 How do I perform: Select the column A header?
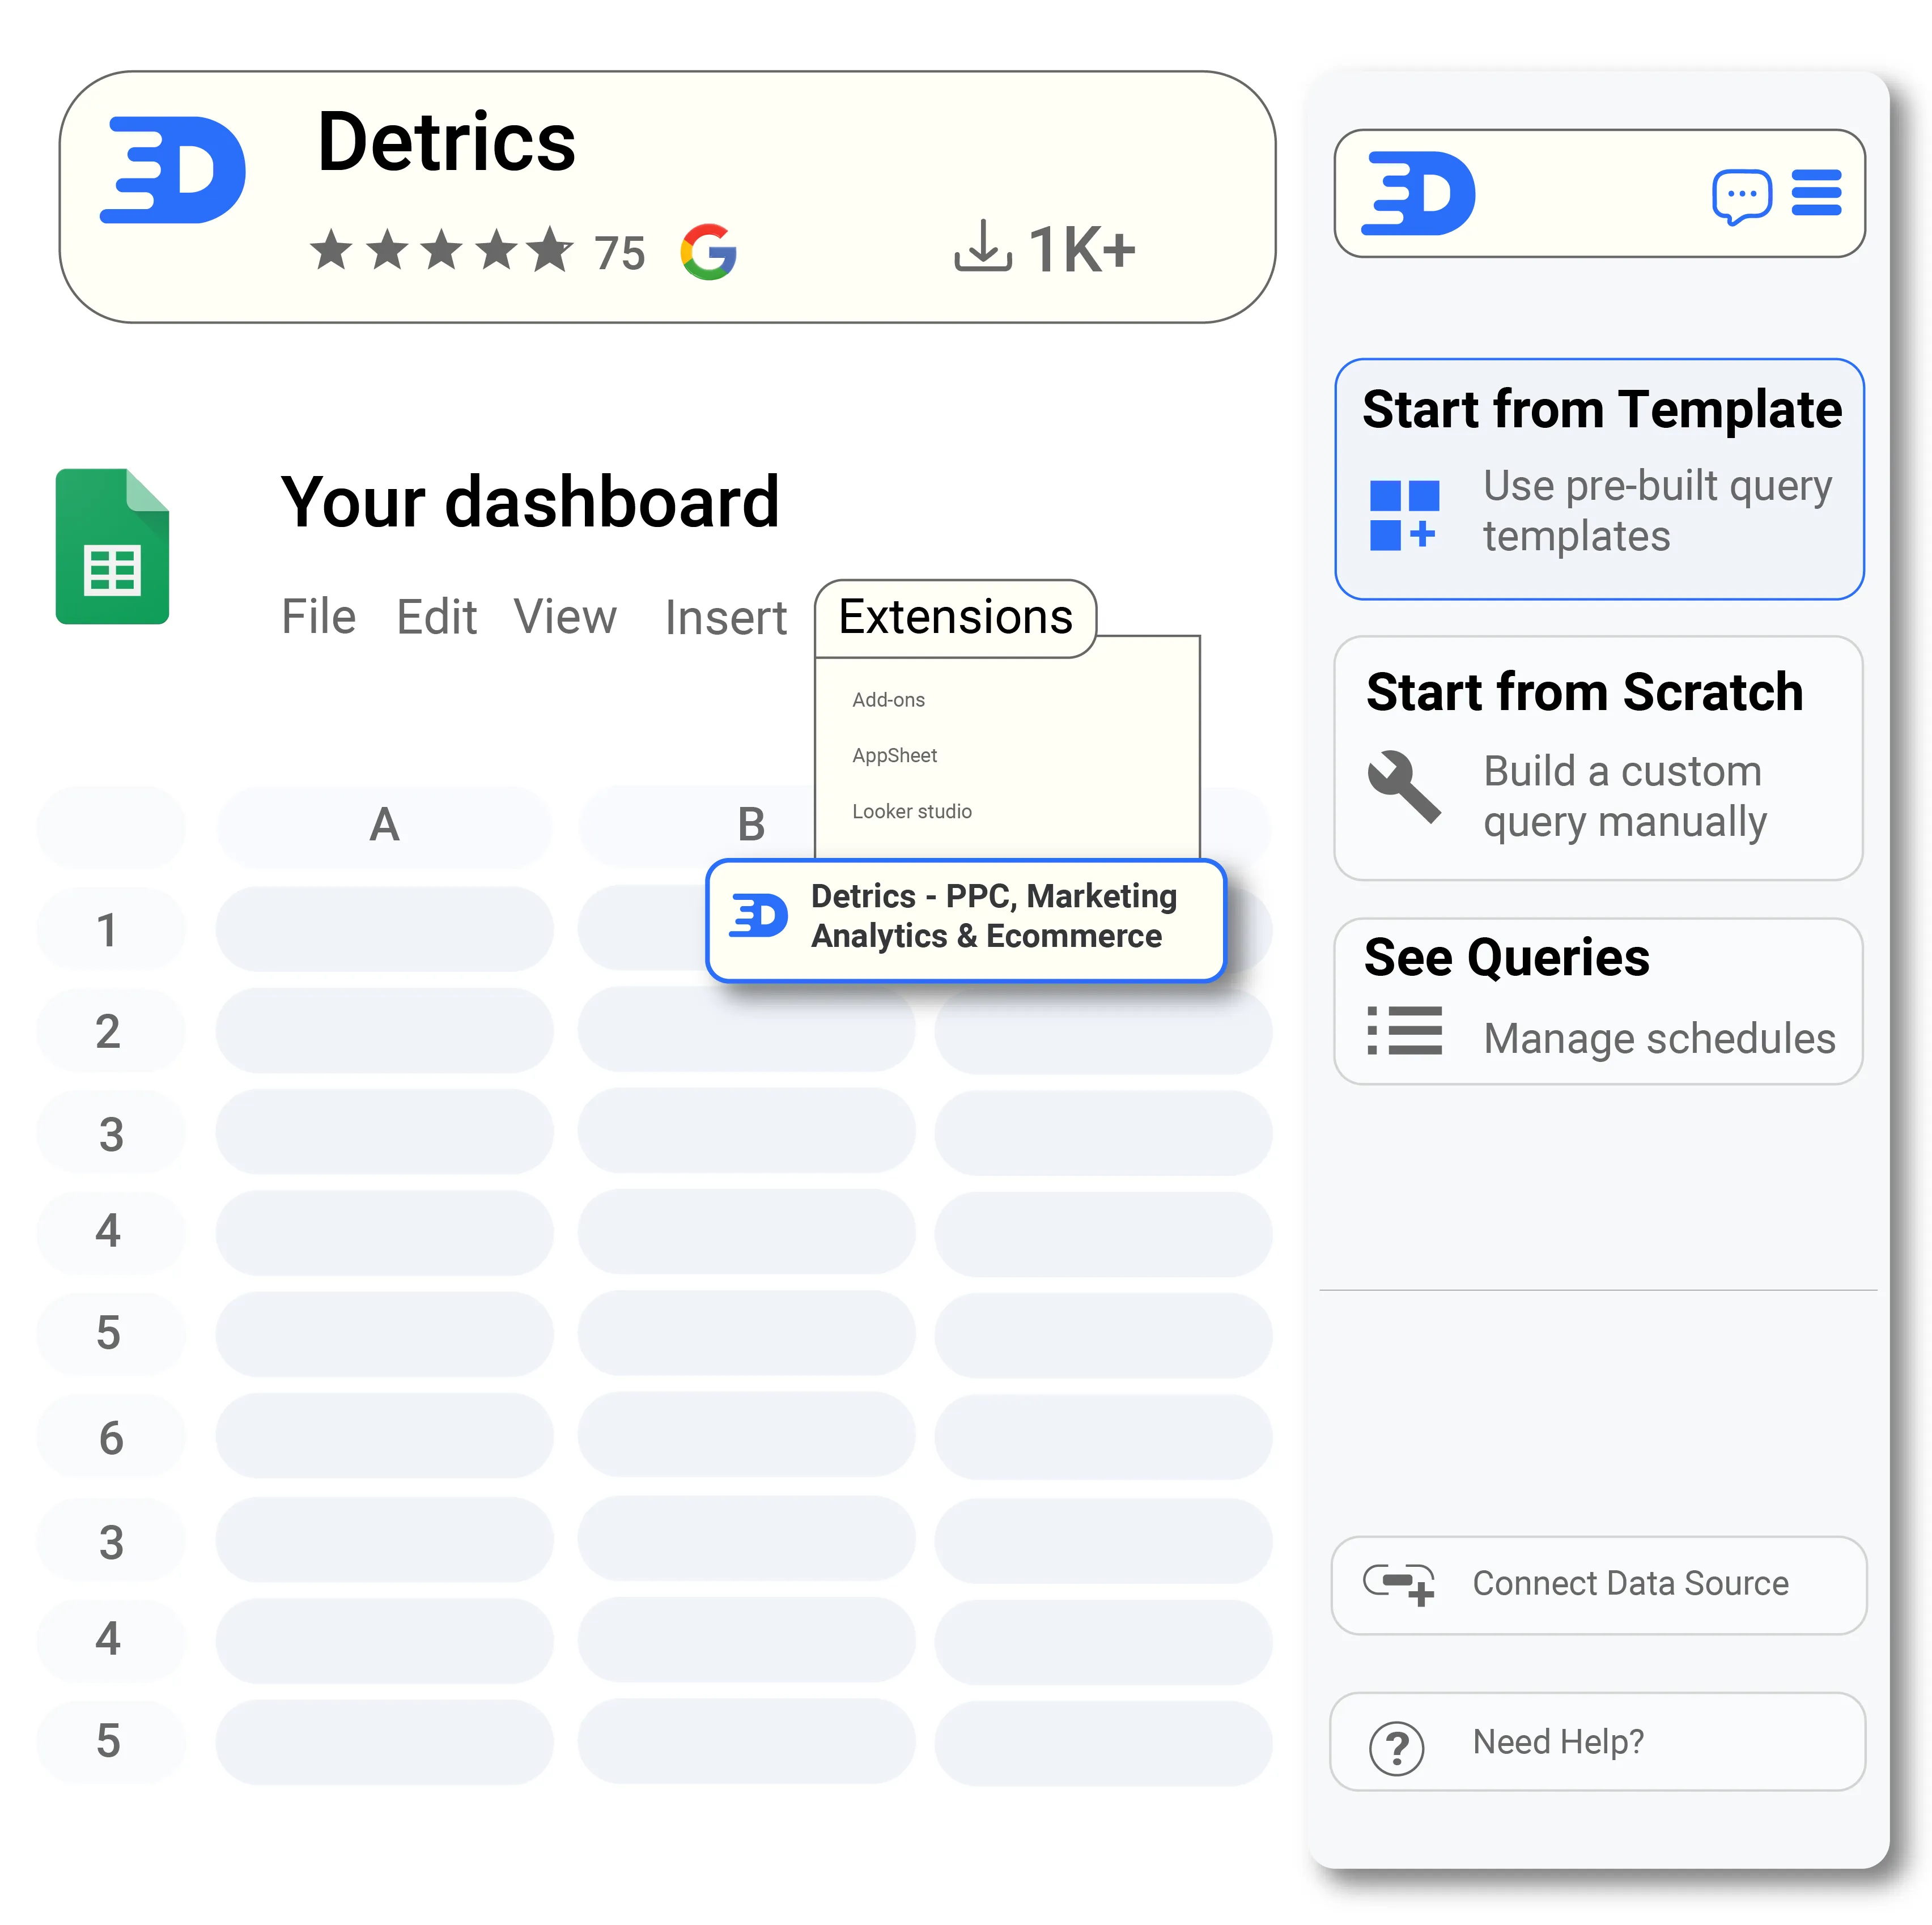click(x=384, y=826)
